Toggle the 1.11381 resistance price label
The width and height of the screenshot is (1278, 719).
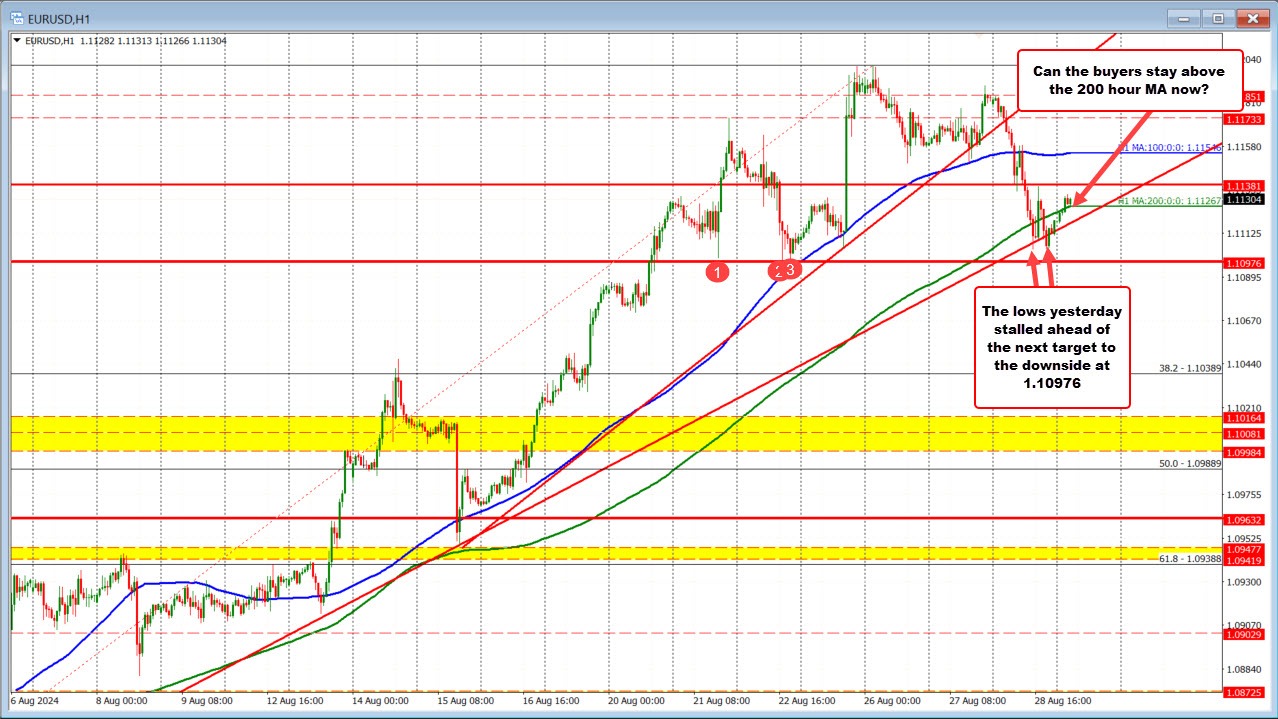(x=1243, y=186)
